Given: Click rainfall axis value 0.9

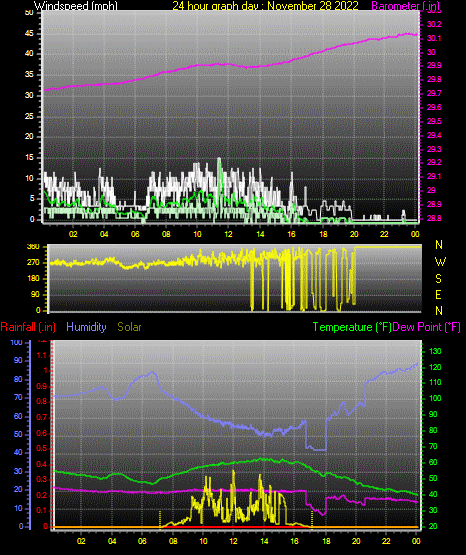Looking at the screenshot, I should 42,386.
